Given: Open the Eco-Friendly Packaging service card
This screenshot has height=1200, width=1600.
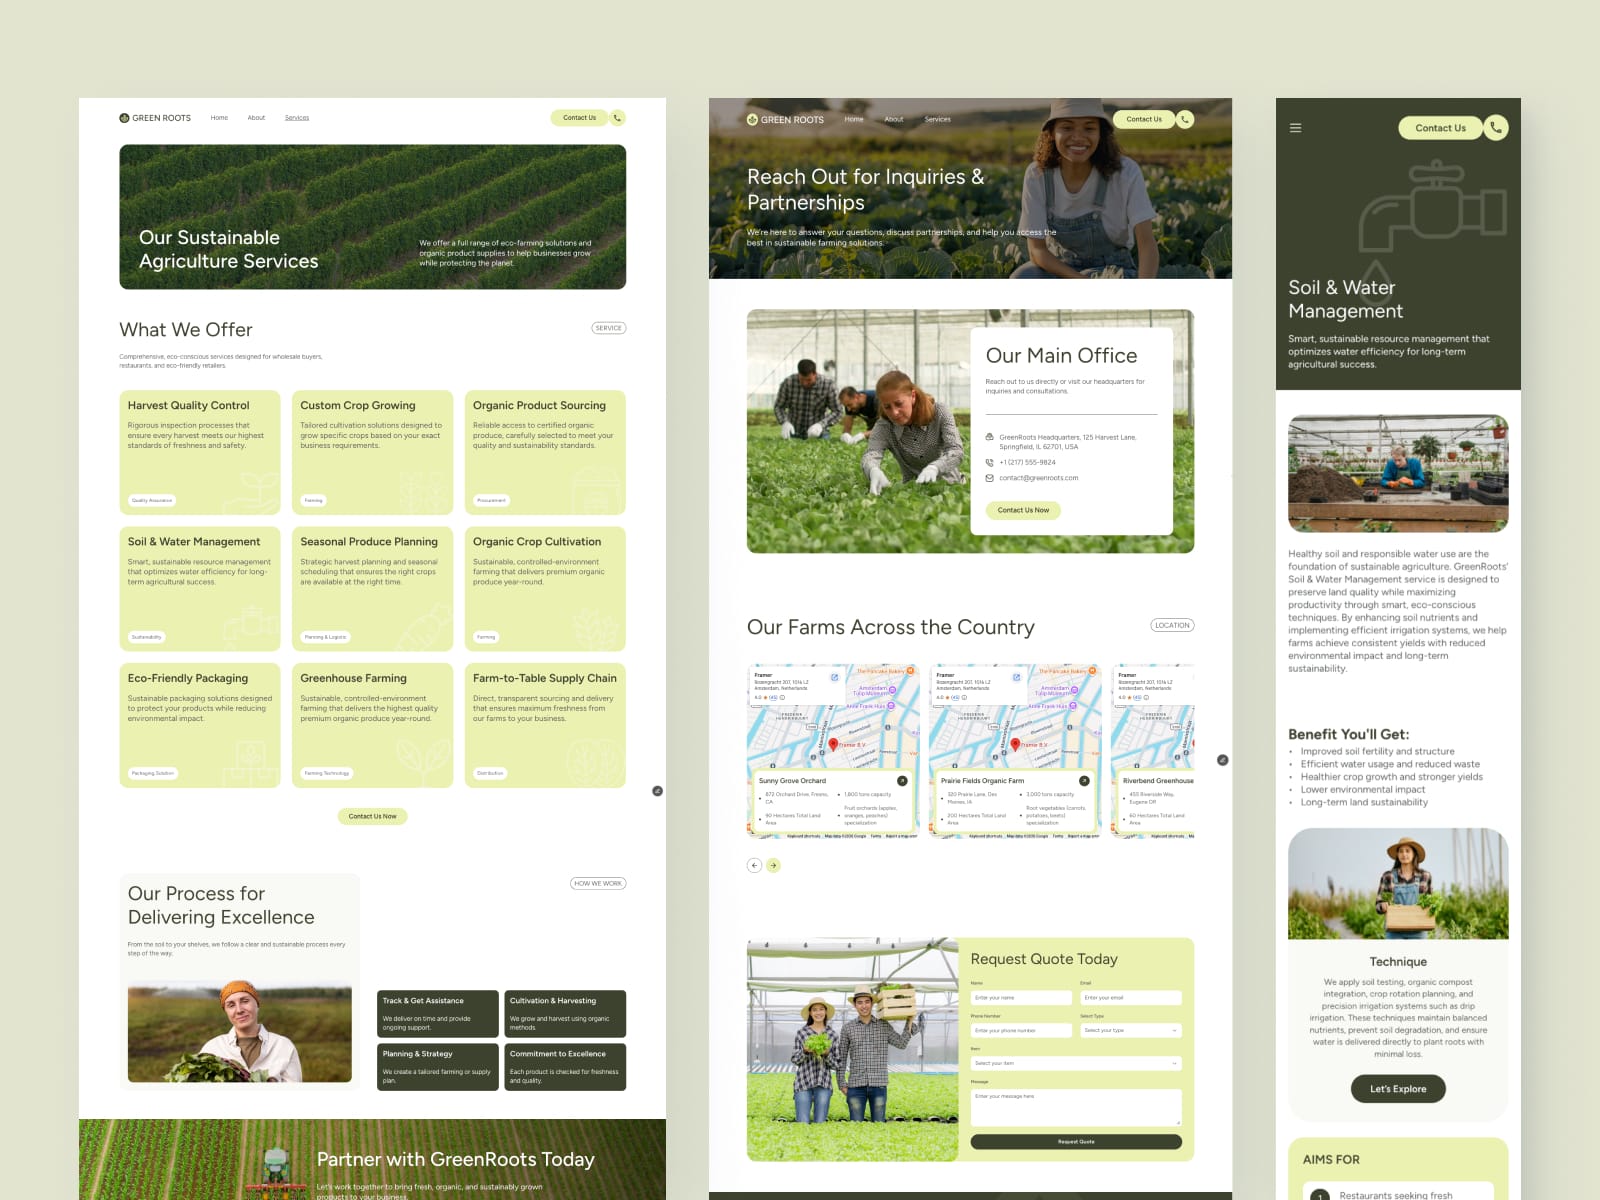Looking at the screenshot, I should 200,726.
